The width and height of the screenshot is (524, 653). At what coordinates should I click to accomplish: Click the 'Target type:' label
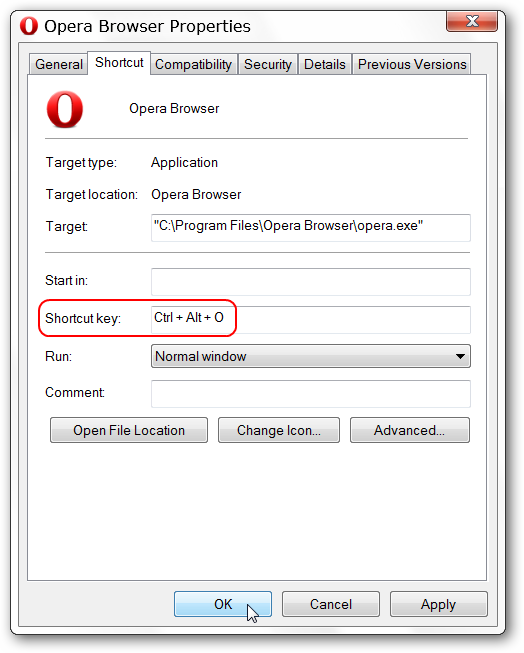click(x=81, y=162)
